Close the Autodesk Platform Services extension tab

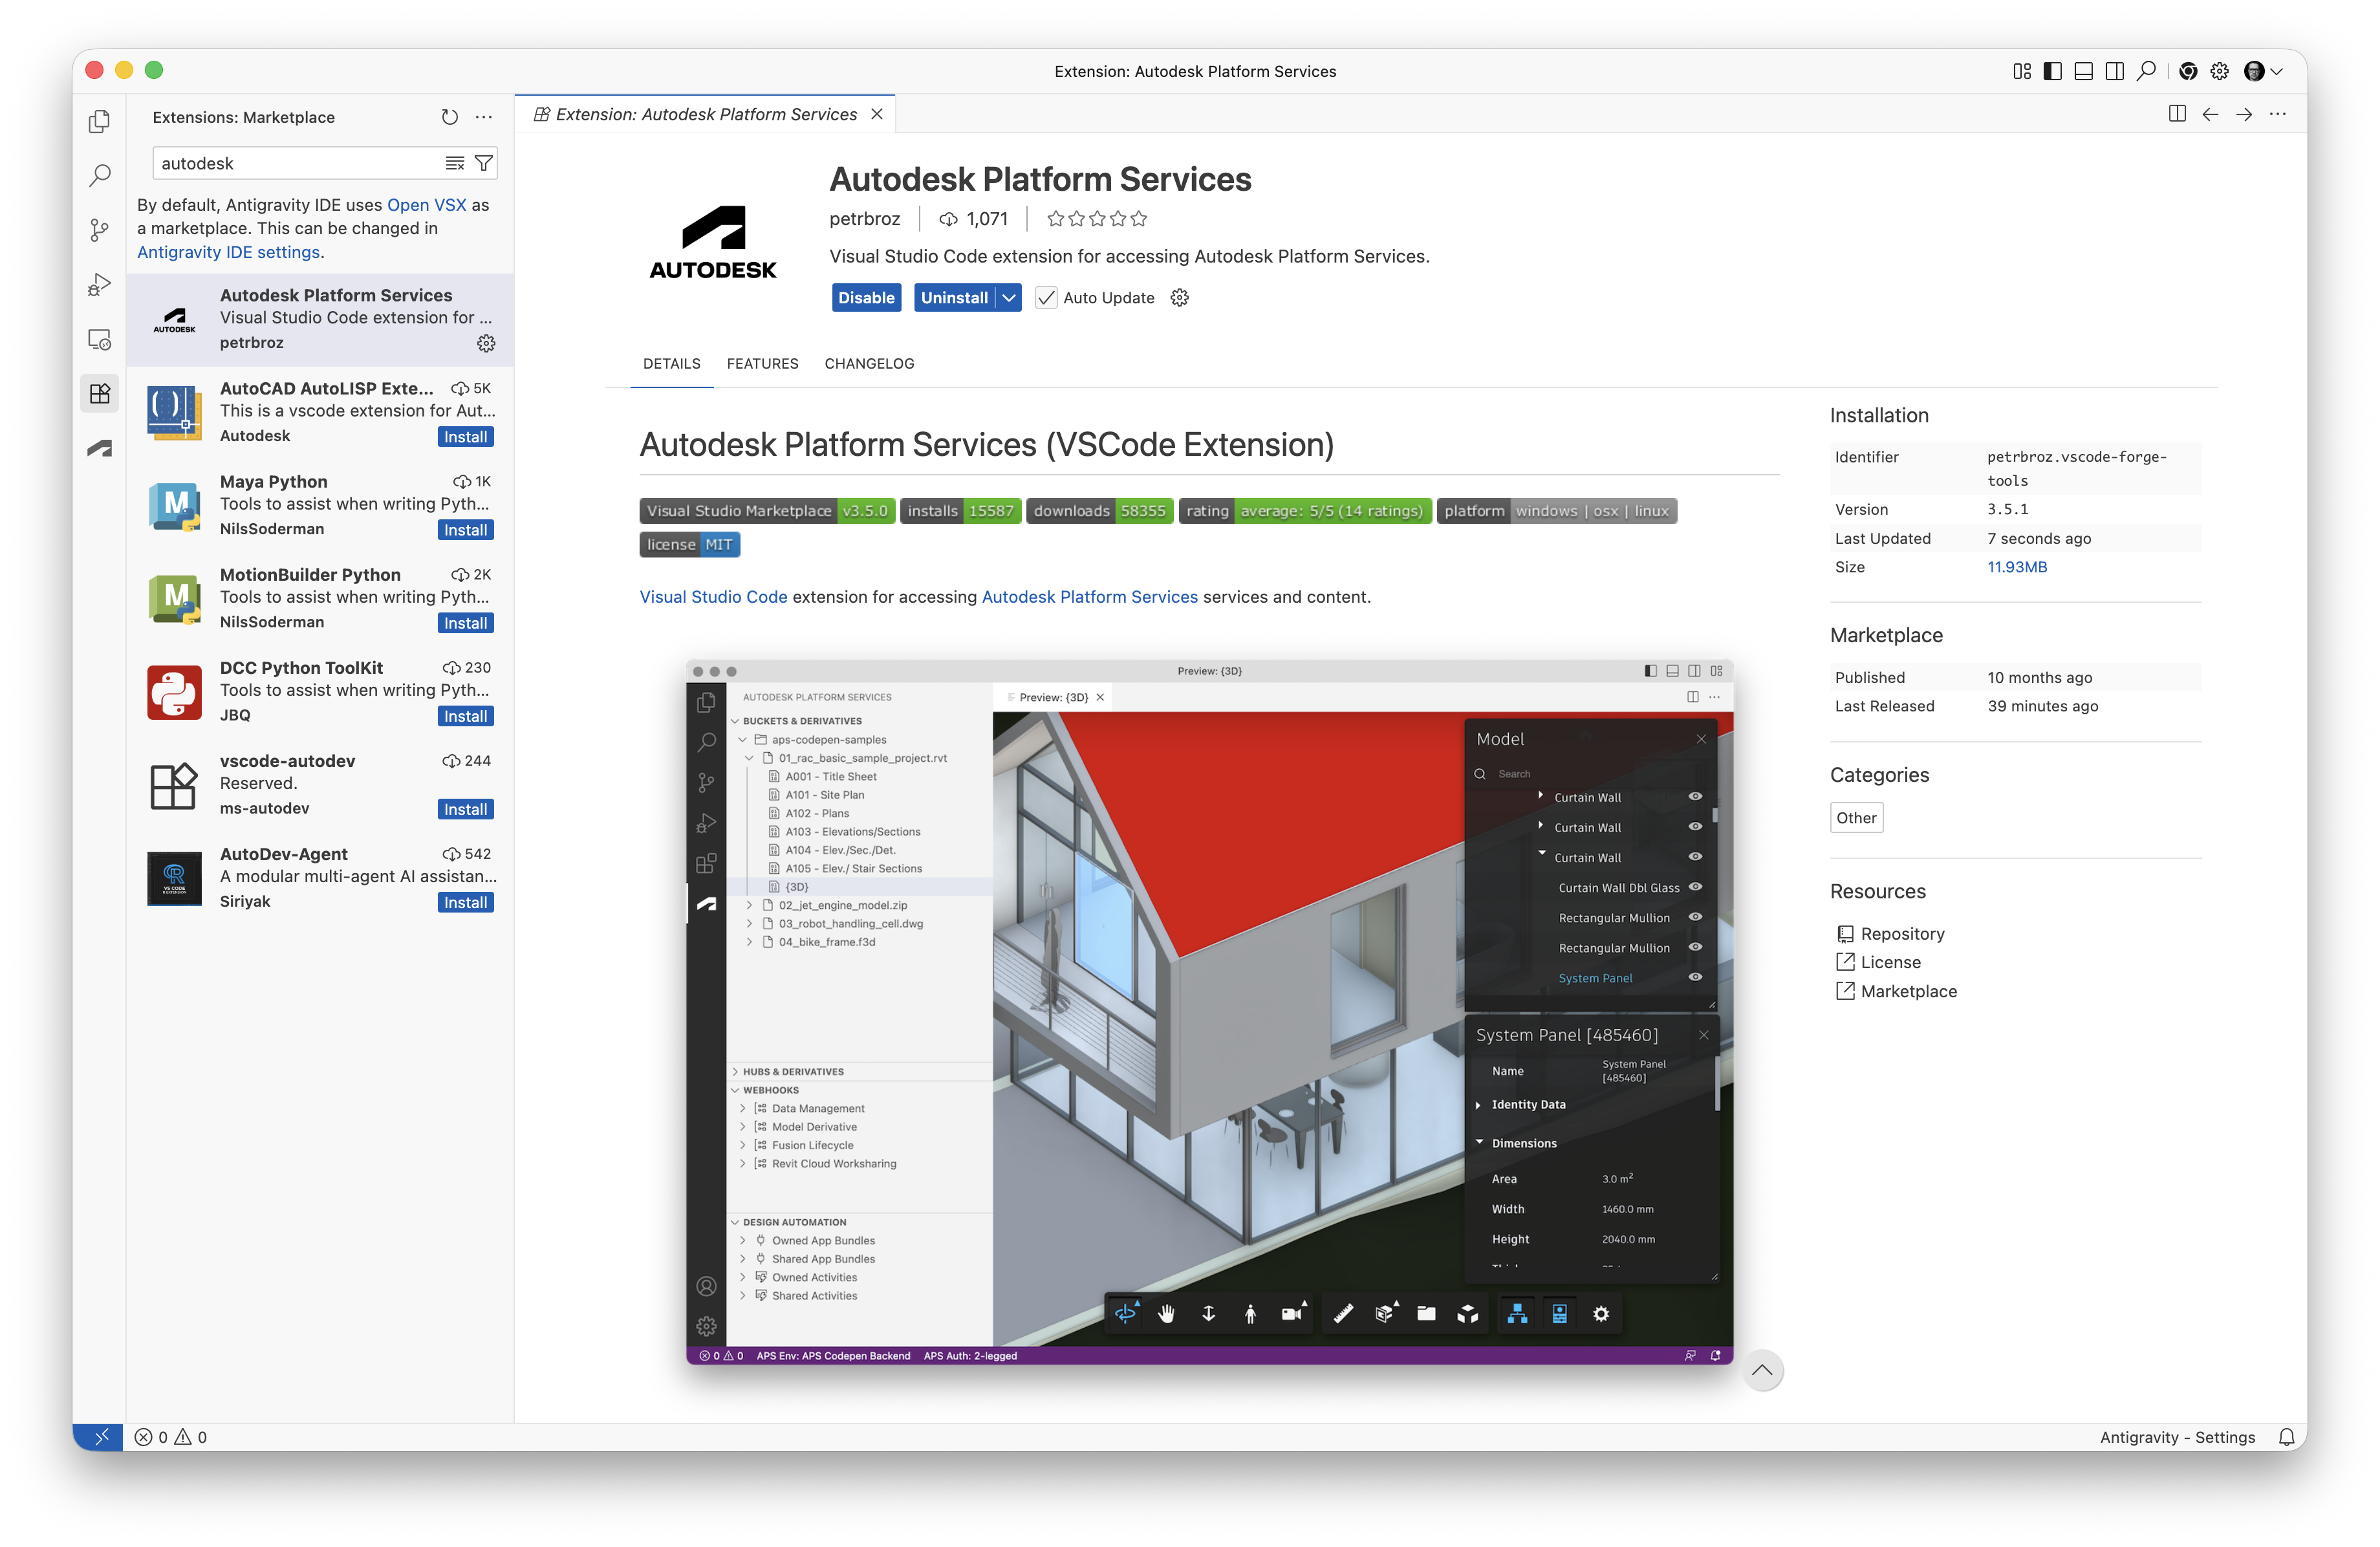pyautogui.click(x=877, y=114)
